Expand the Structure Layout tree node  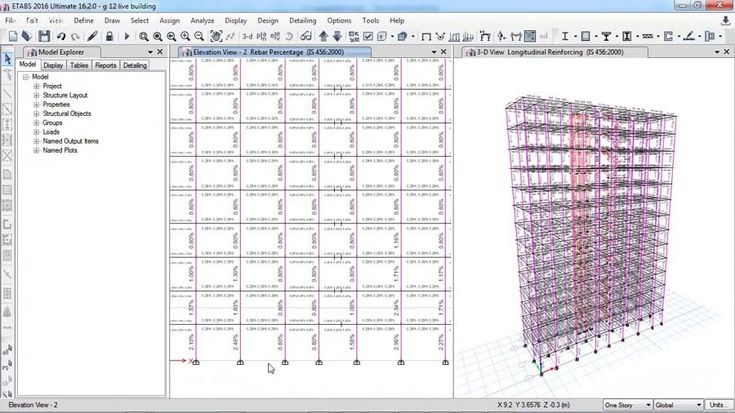[x=36, y=95]
